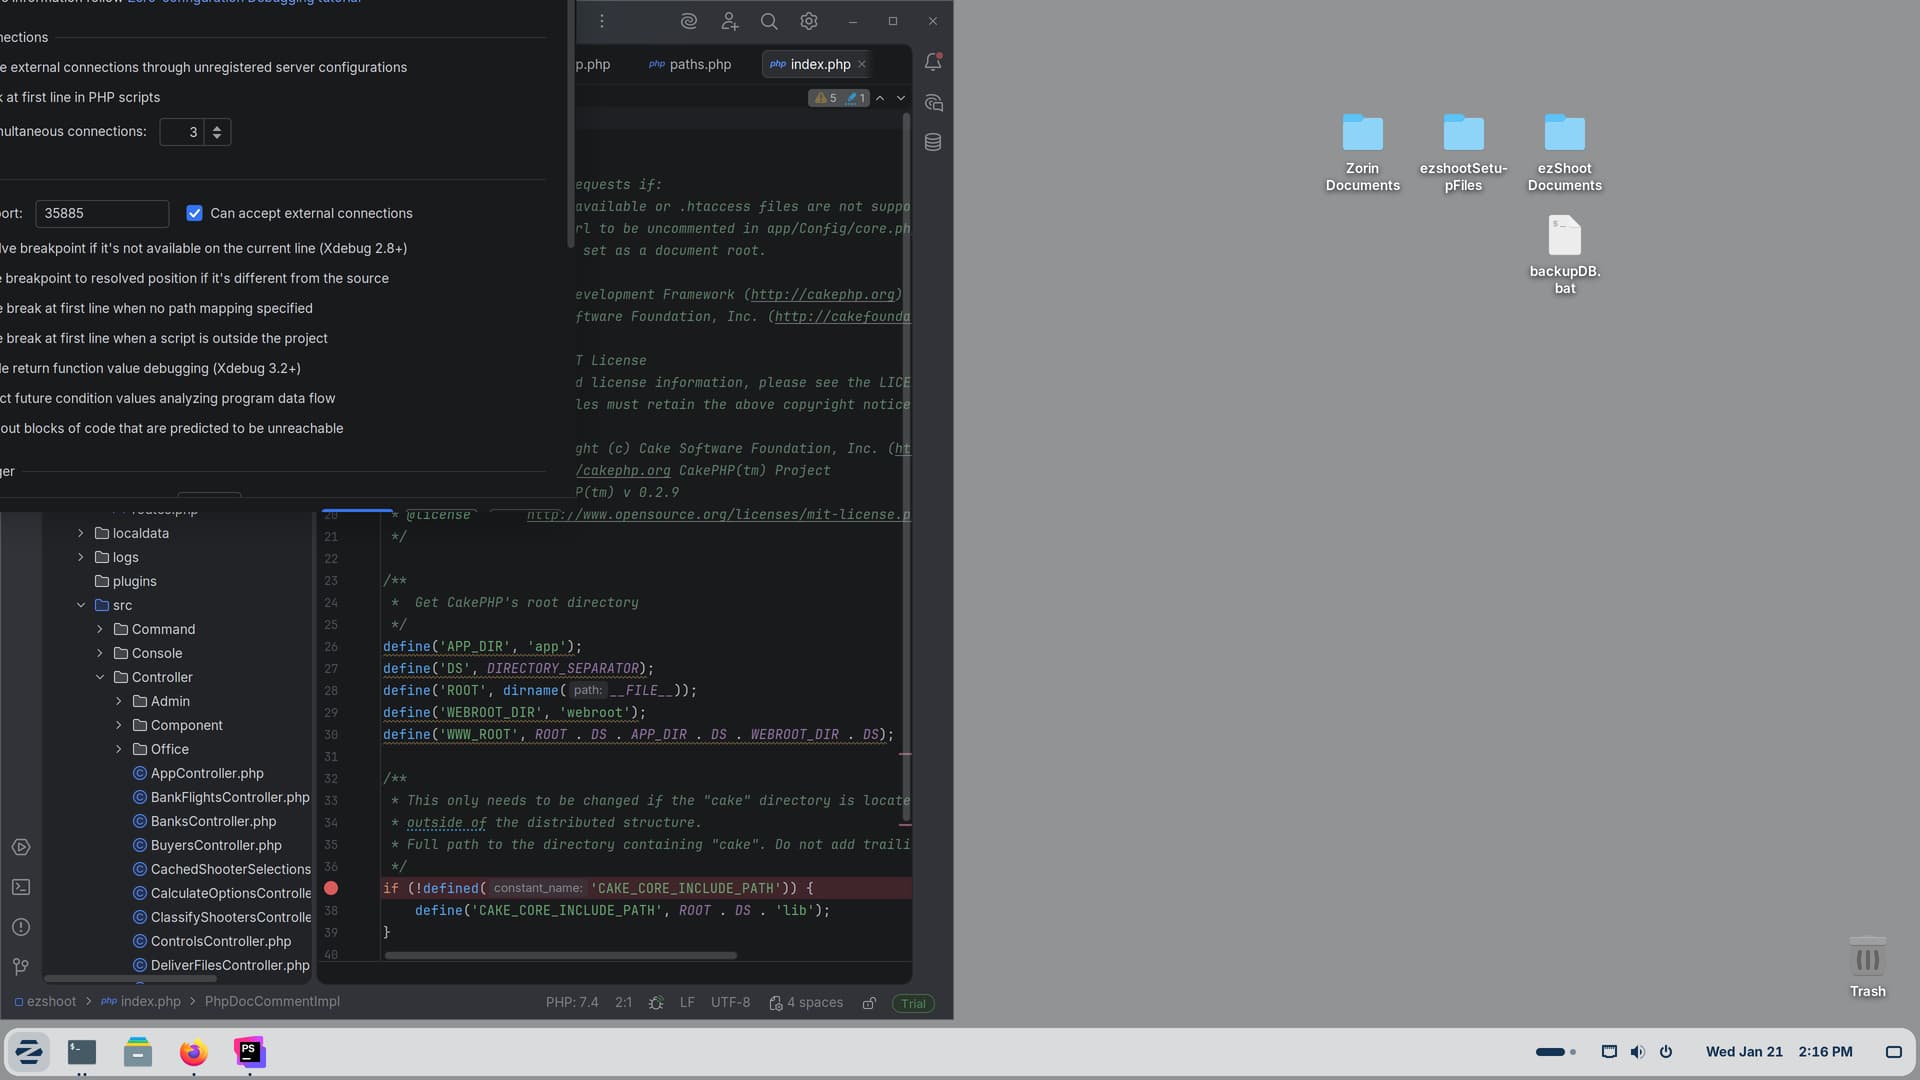Switch to the paths.php tab

point(699,64)
